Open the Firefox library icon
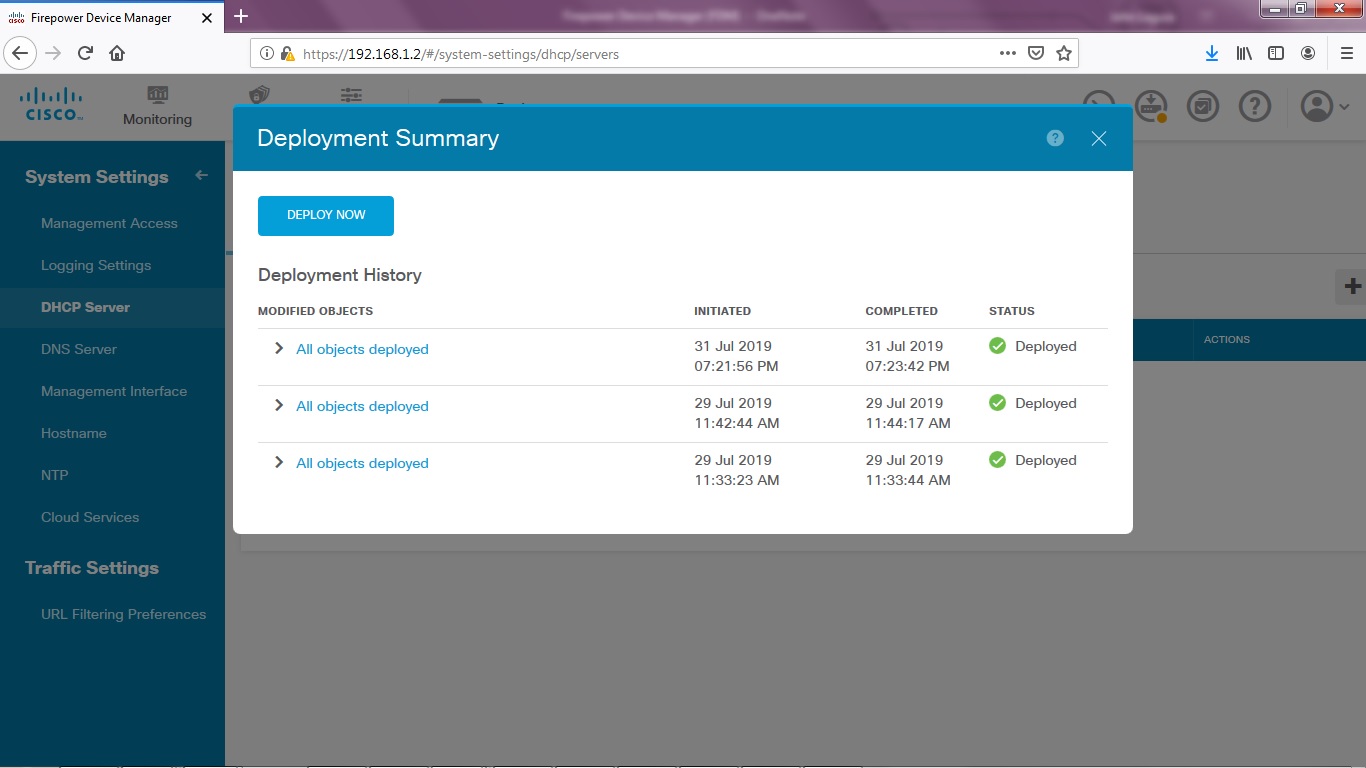This screenshot has height=768, width=1366. pyautogui.click(x=1243, y=52)
